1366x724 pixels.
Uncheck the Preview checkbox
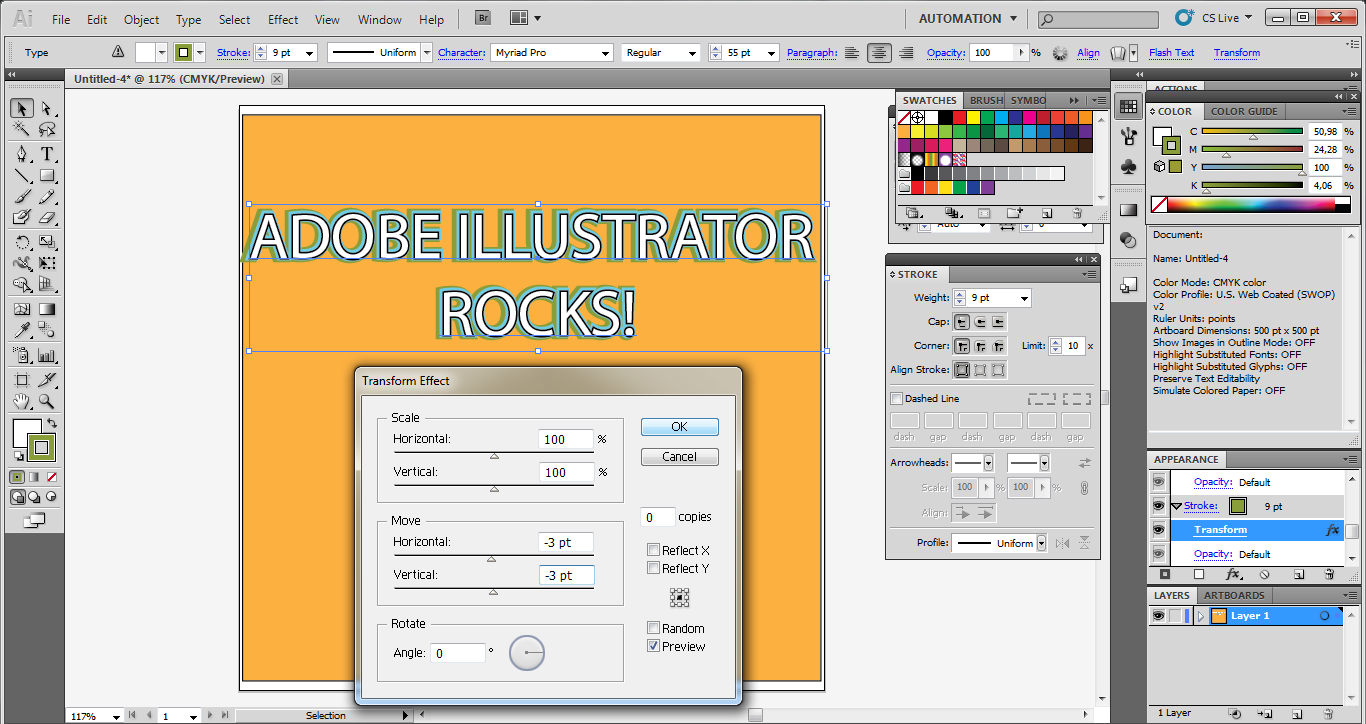[653, 646]
